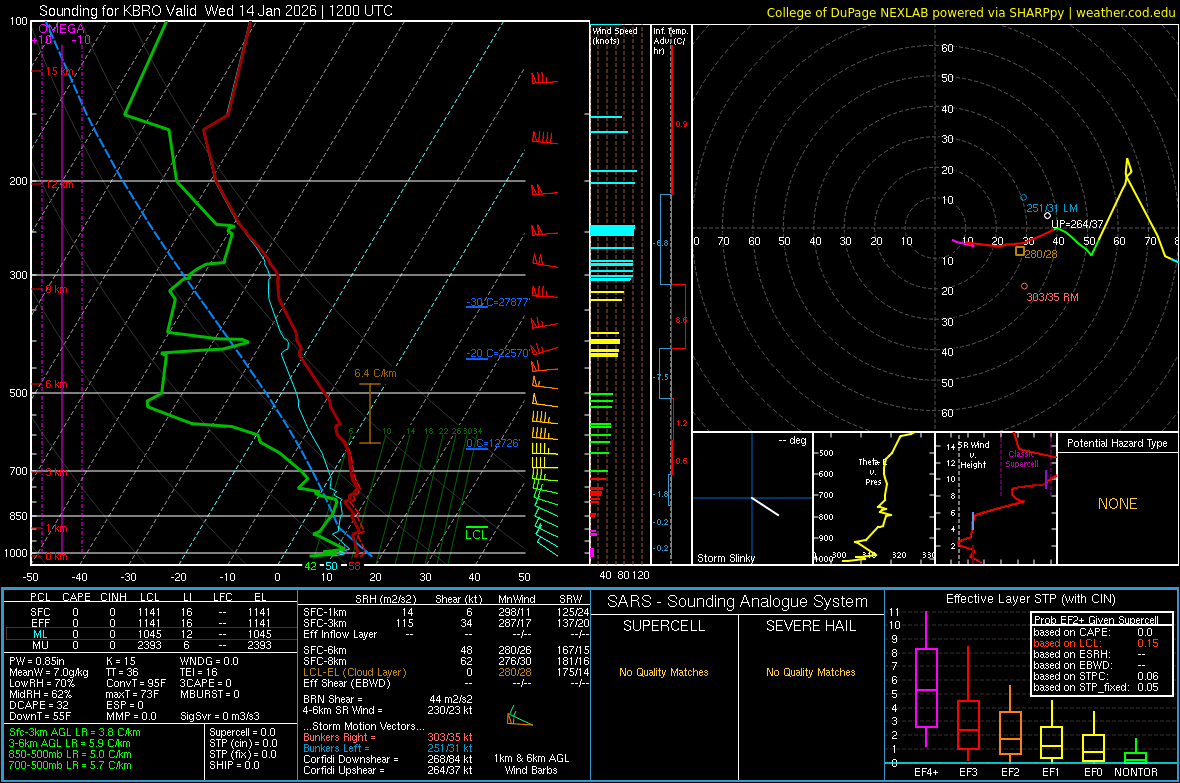This screenshot has width=1180, height=783.
Task: Click the Storm Slinky label
Action: tap(725, 558)
